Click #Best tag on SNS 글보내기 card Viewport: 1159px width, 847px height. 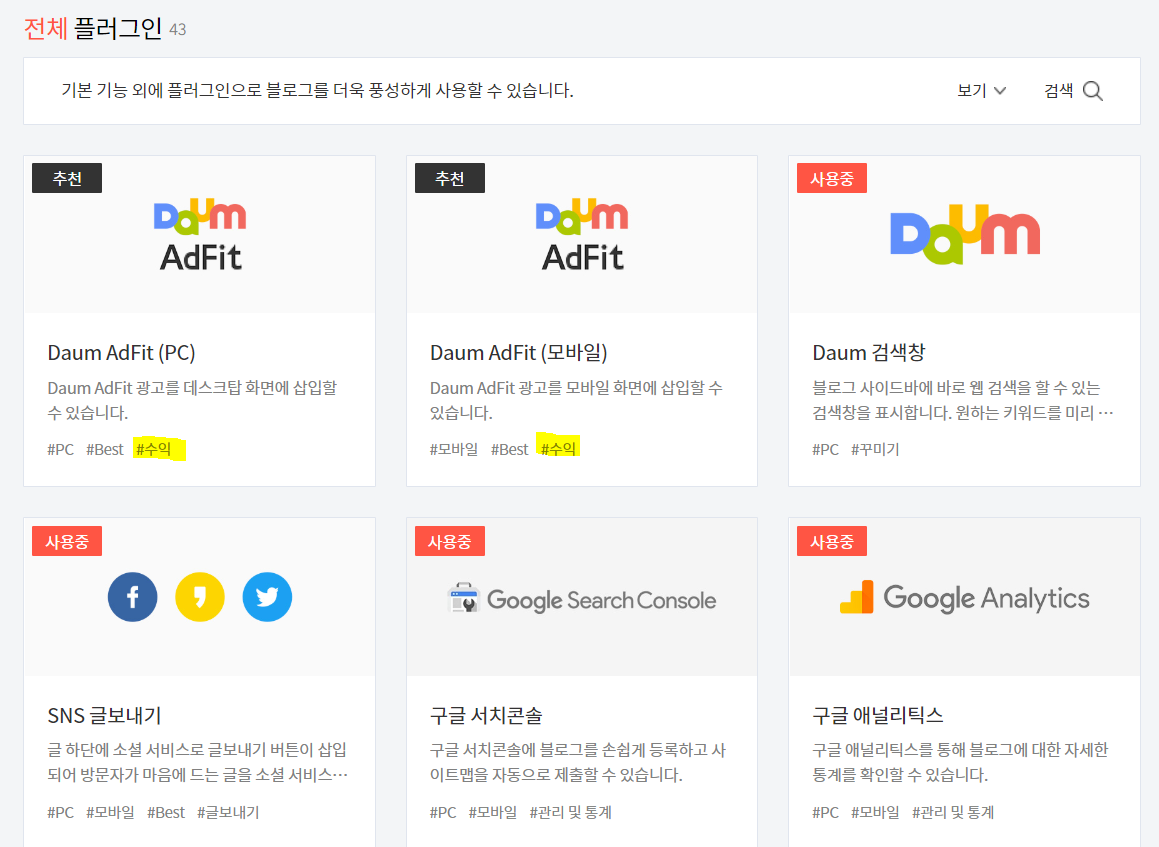click(166, 812)
